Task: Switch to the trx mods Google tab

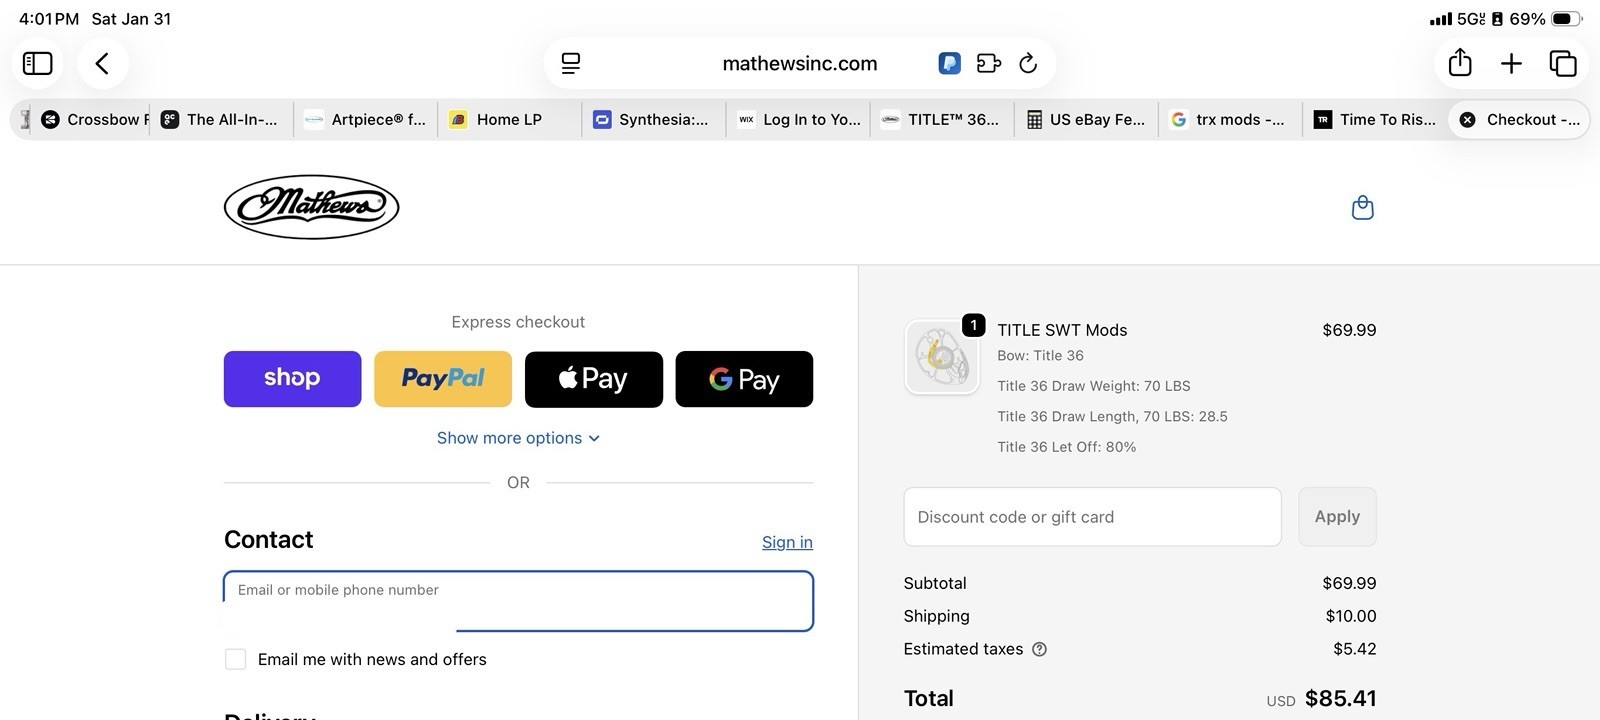Action: coord(1230,119)
